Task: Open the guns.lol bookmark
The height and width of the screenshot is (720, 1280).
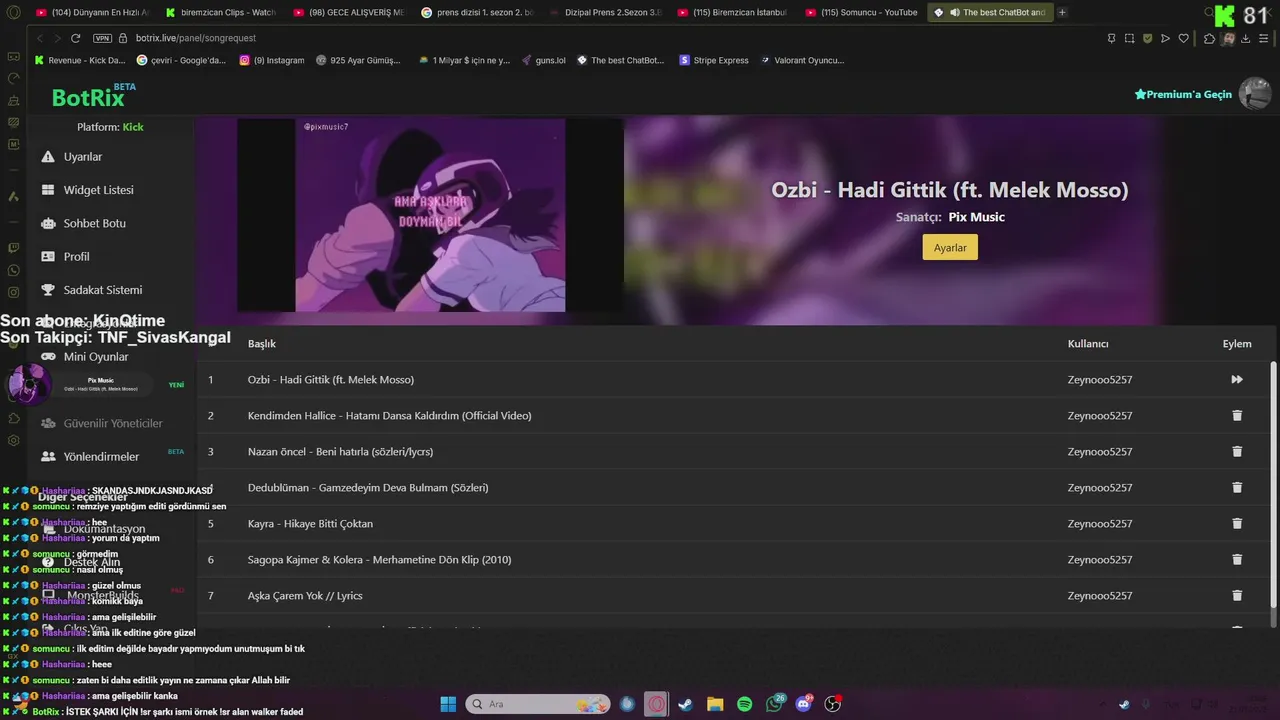Action: 544,60
